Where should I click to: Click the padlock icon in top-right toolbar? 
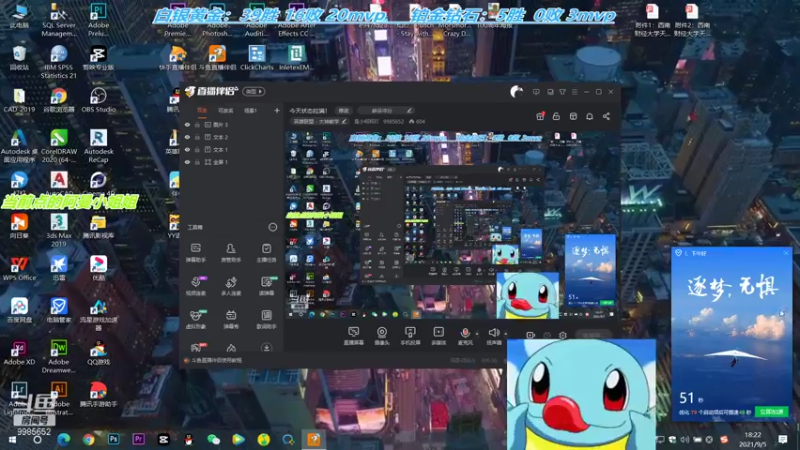pos(556,116)
